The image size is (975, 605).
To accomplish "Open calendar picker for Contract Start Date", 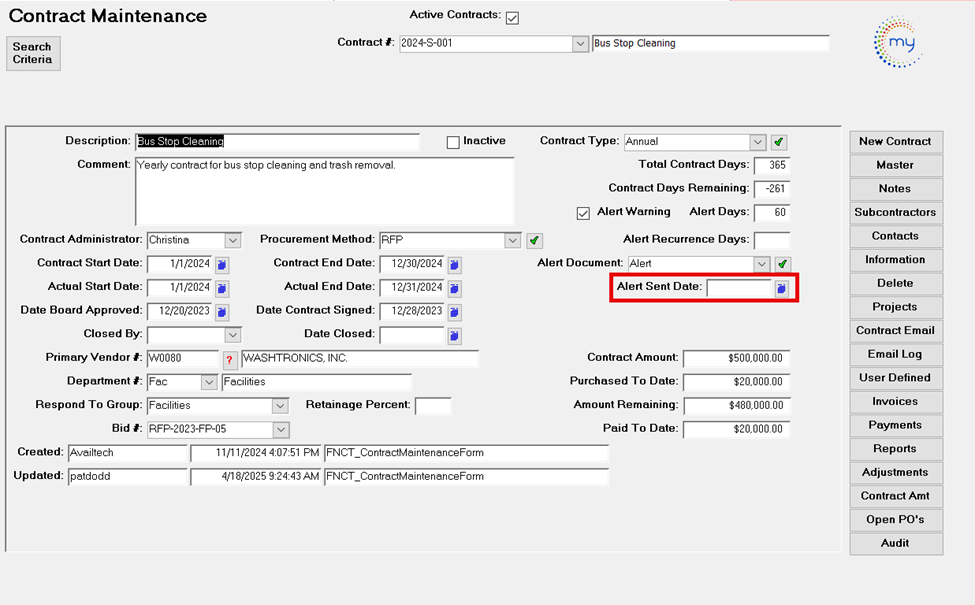I will pyautogui.click(x=222, y=264).
